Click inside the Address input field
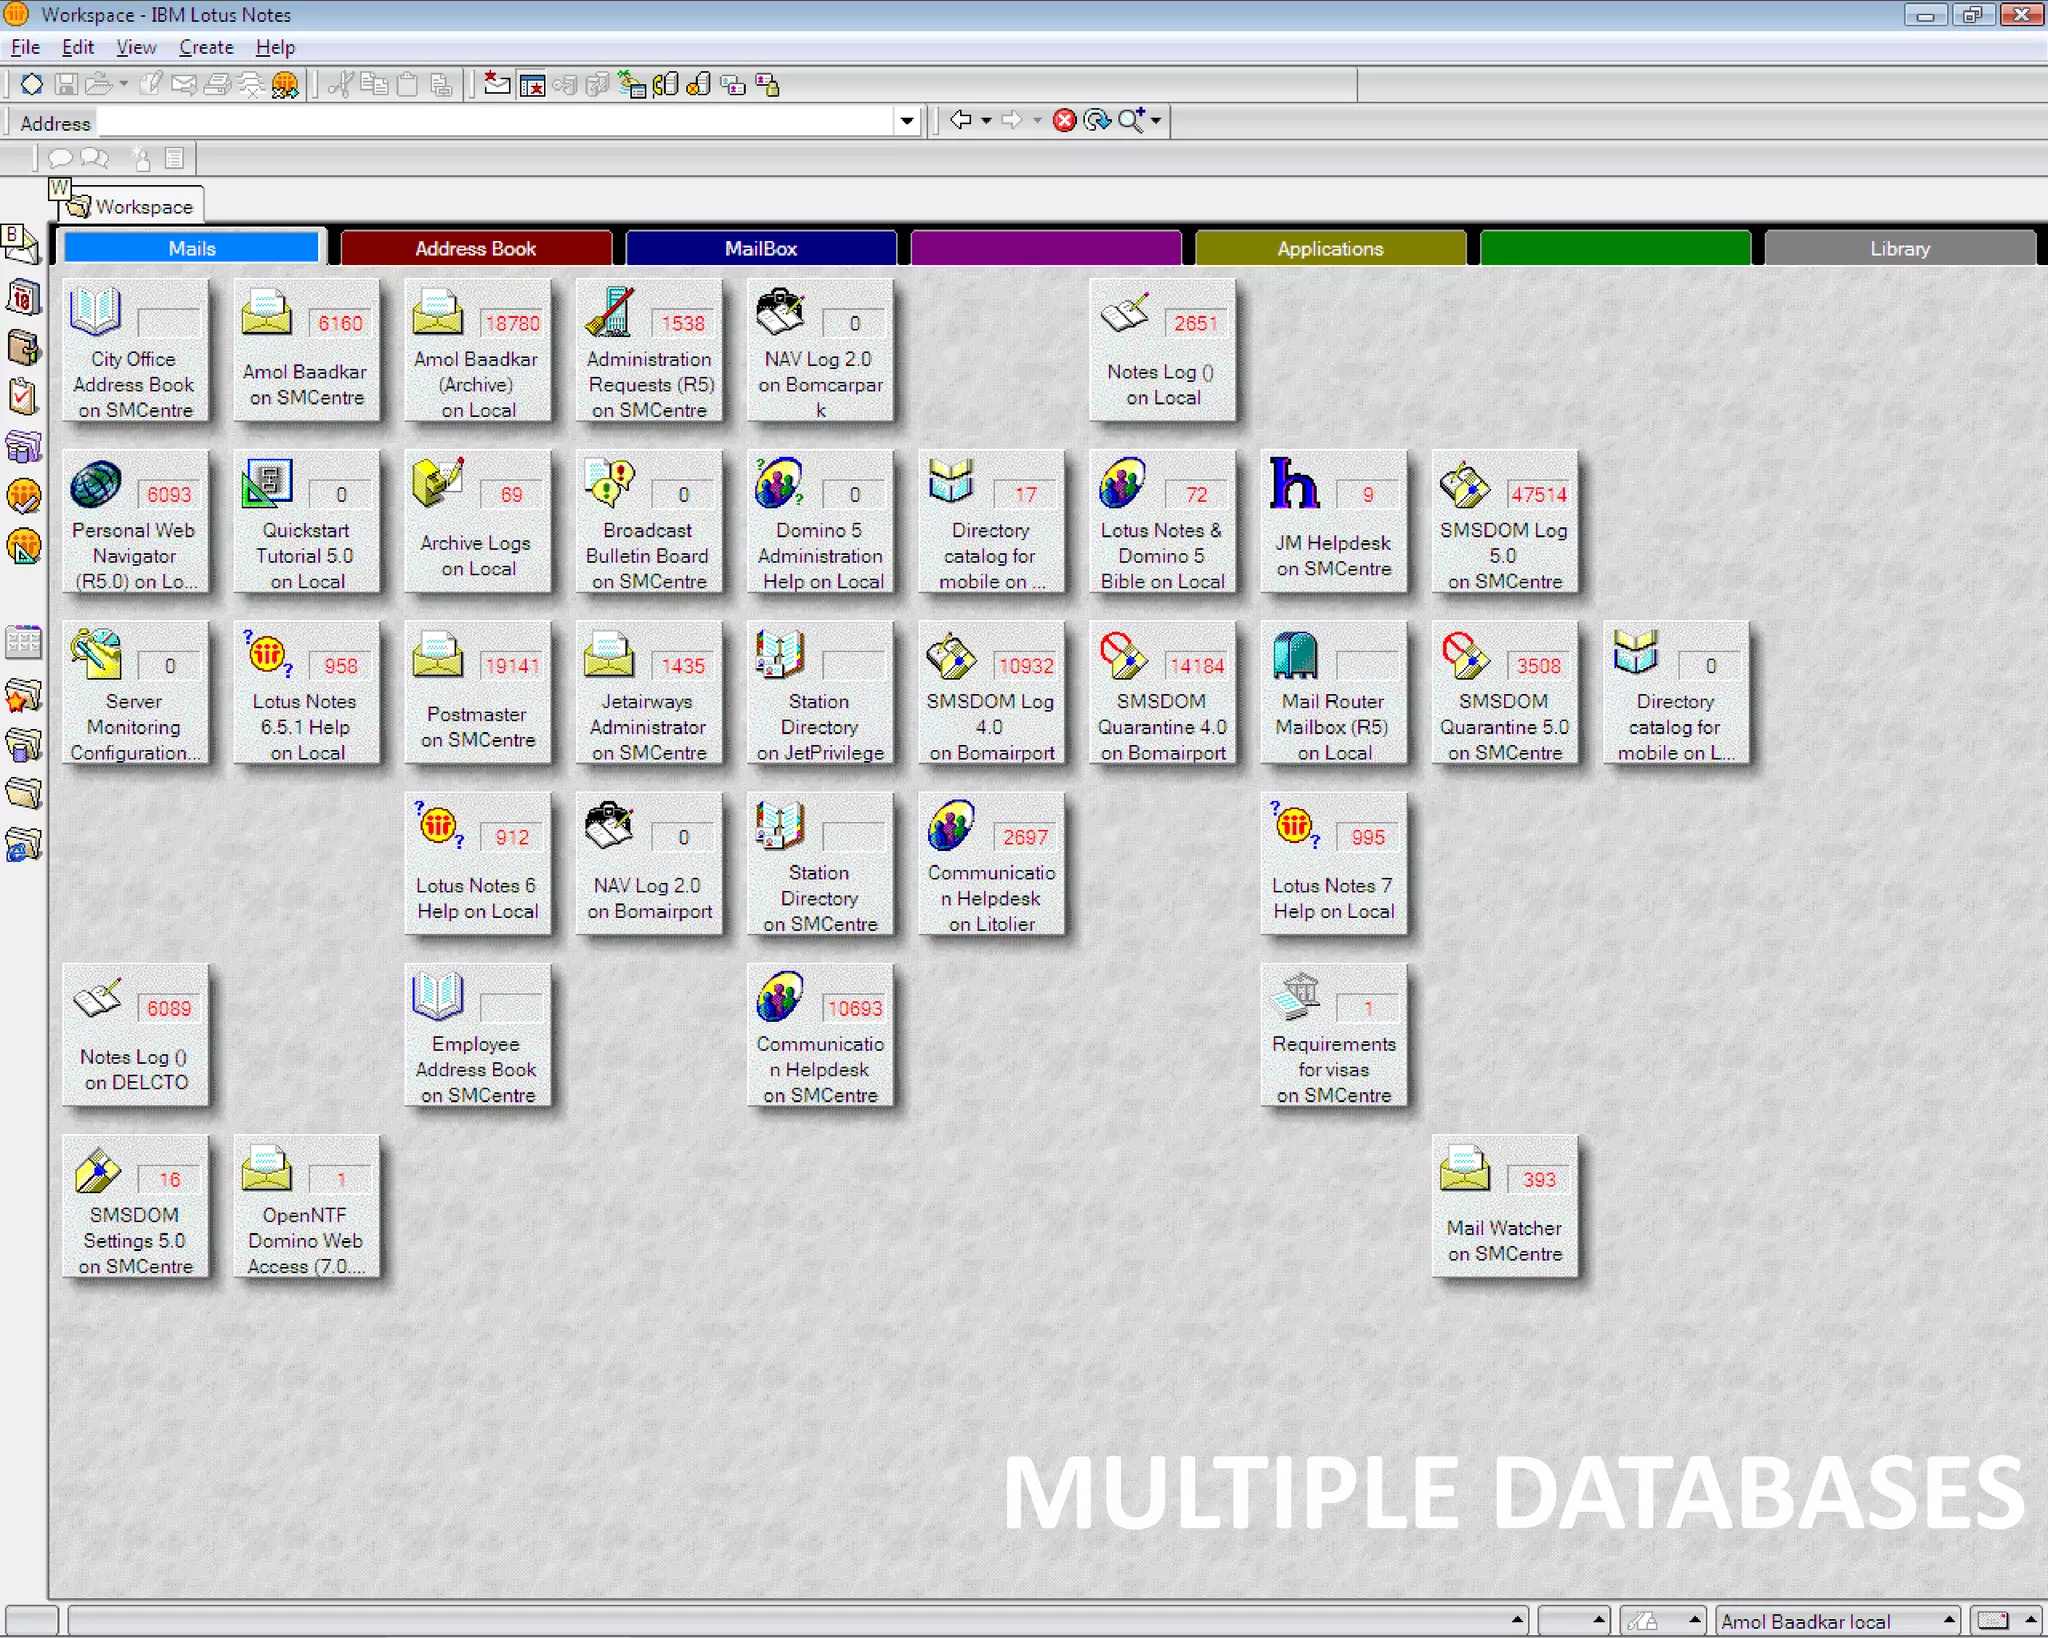 click(x=496, y=122)
